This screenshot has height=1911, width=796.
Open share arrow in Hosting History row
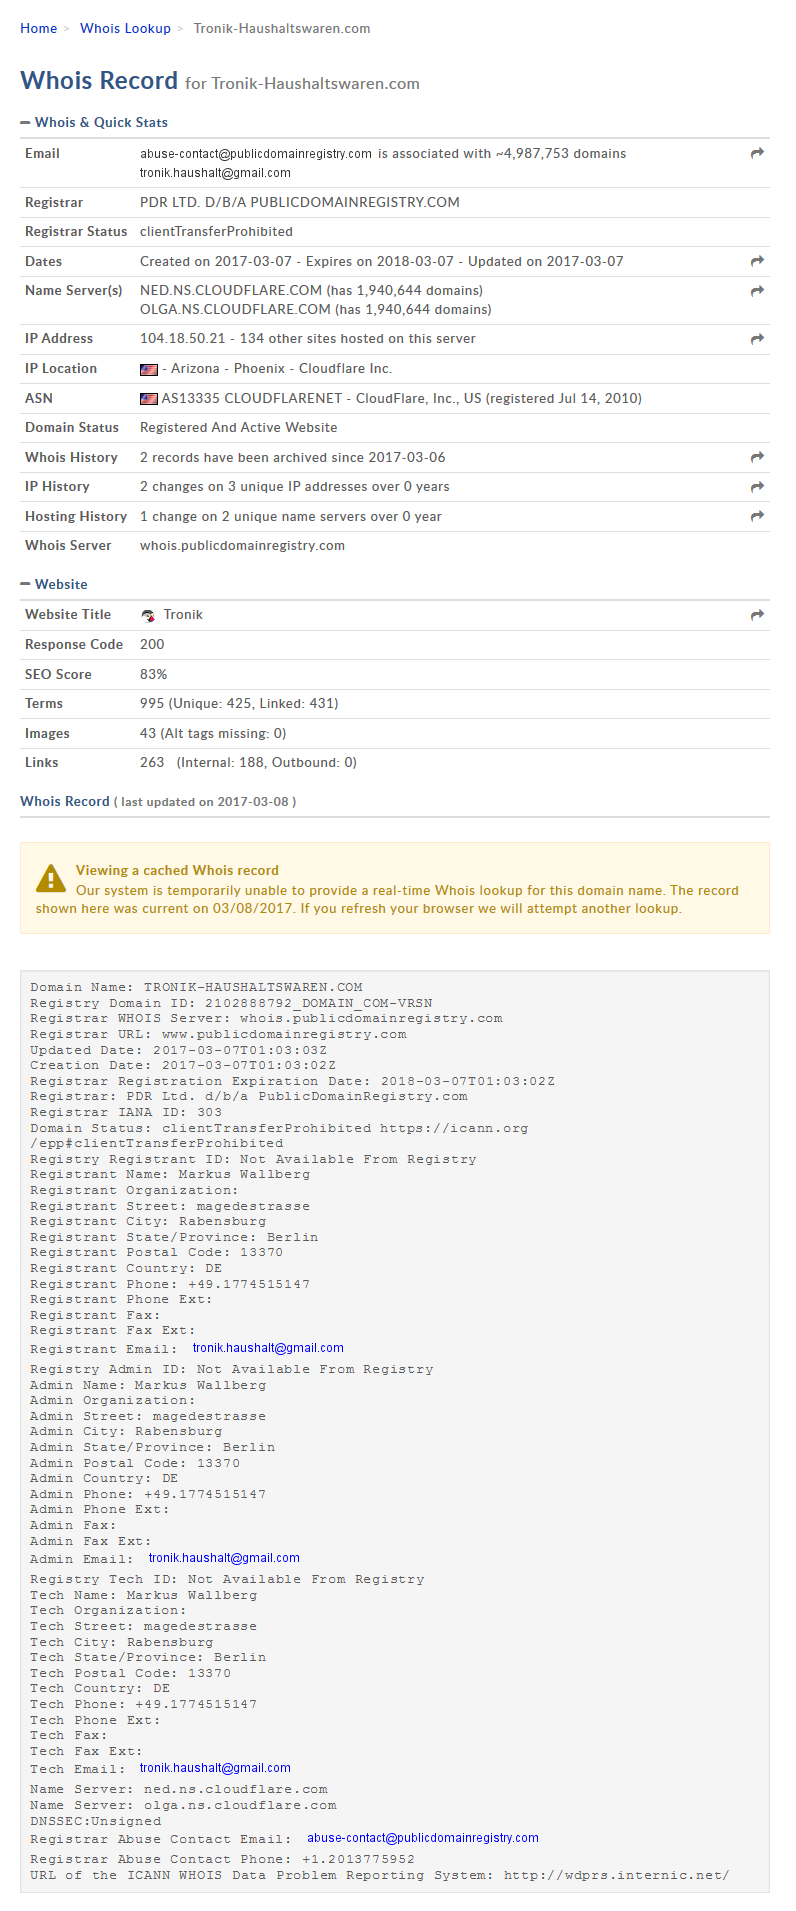757,516
